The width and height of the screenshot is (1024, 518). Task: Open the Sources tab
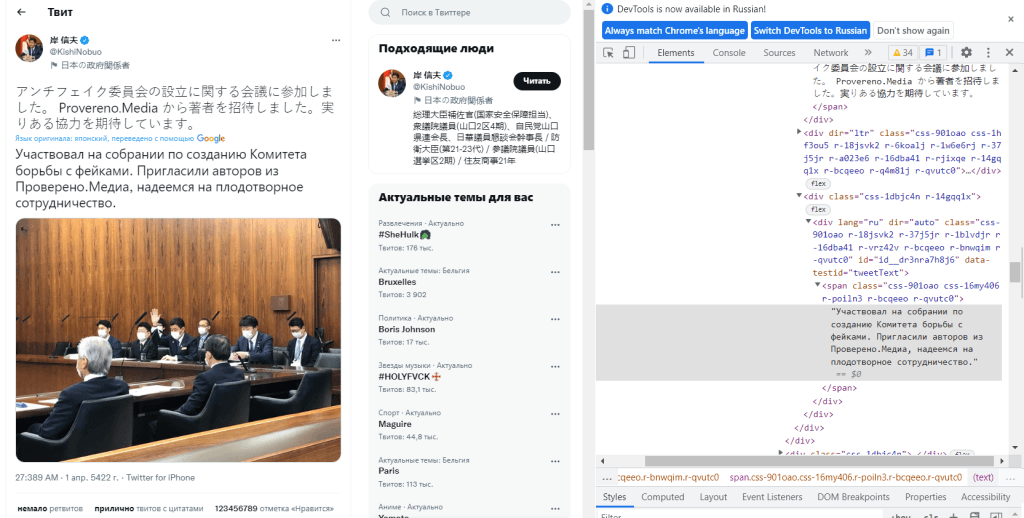click(779, 53)
